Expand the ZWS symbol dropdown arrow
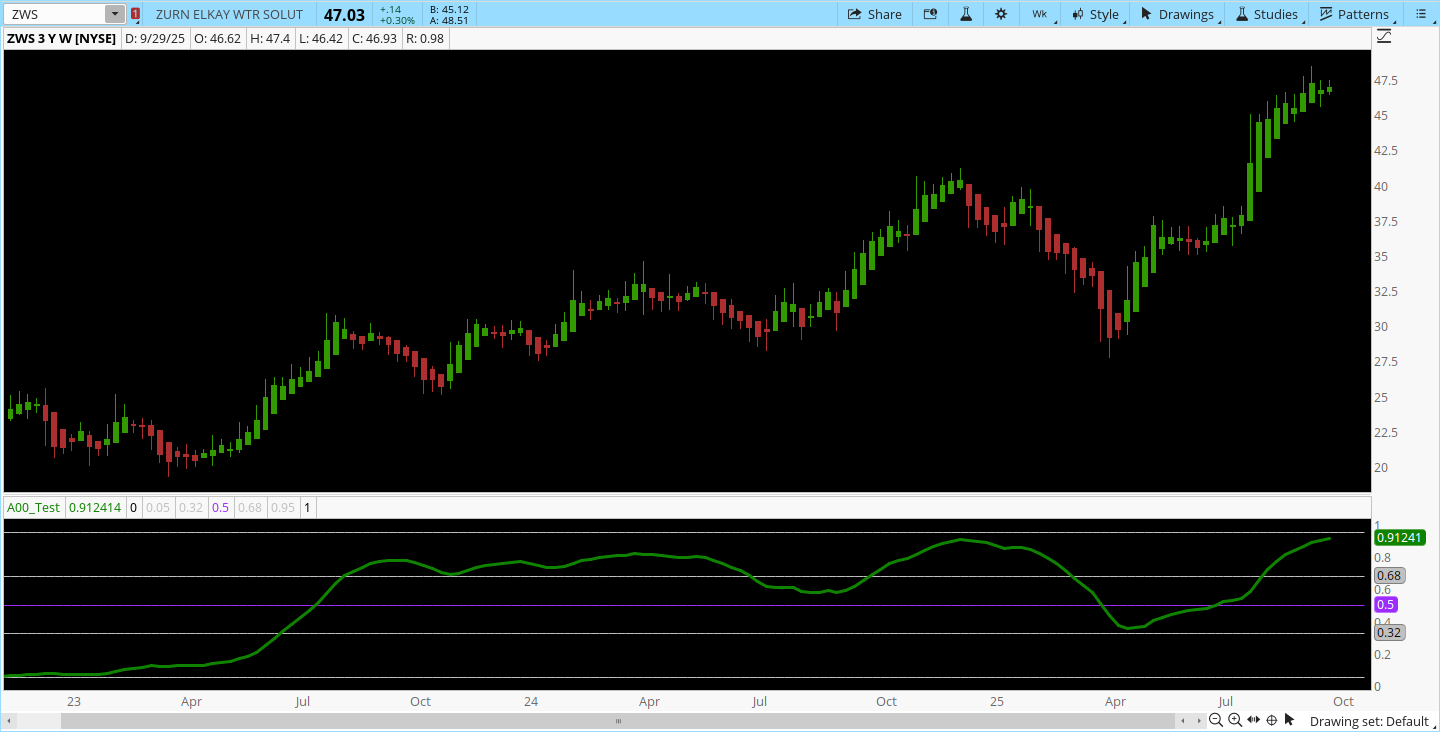This screenshot has height=732, width=1440. (114, 14)
